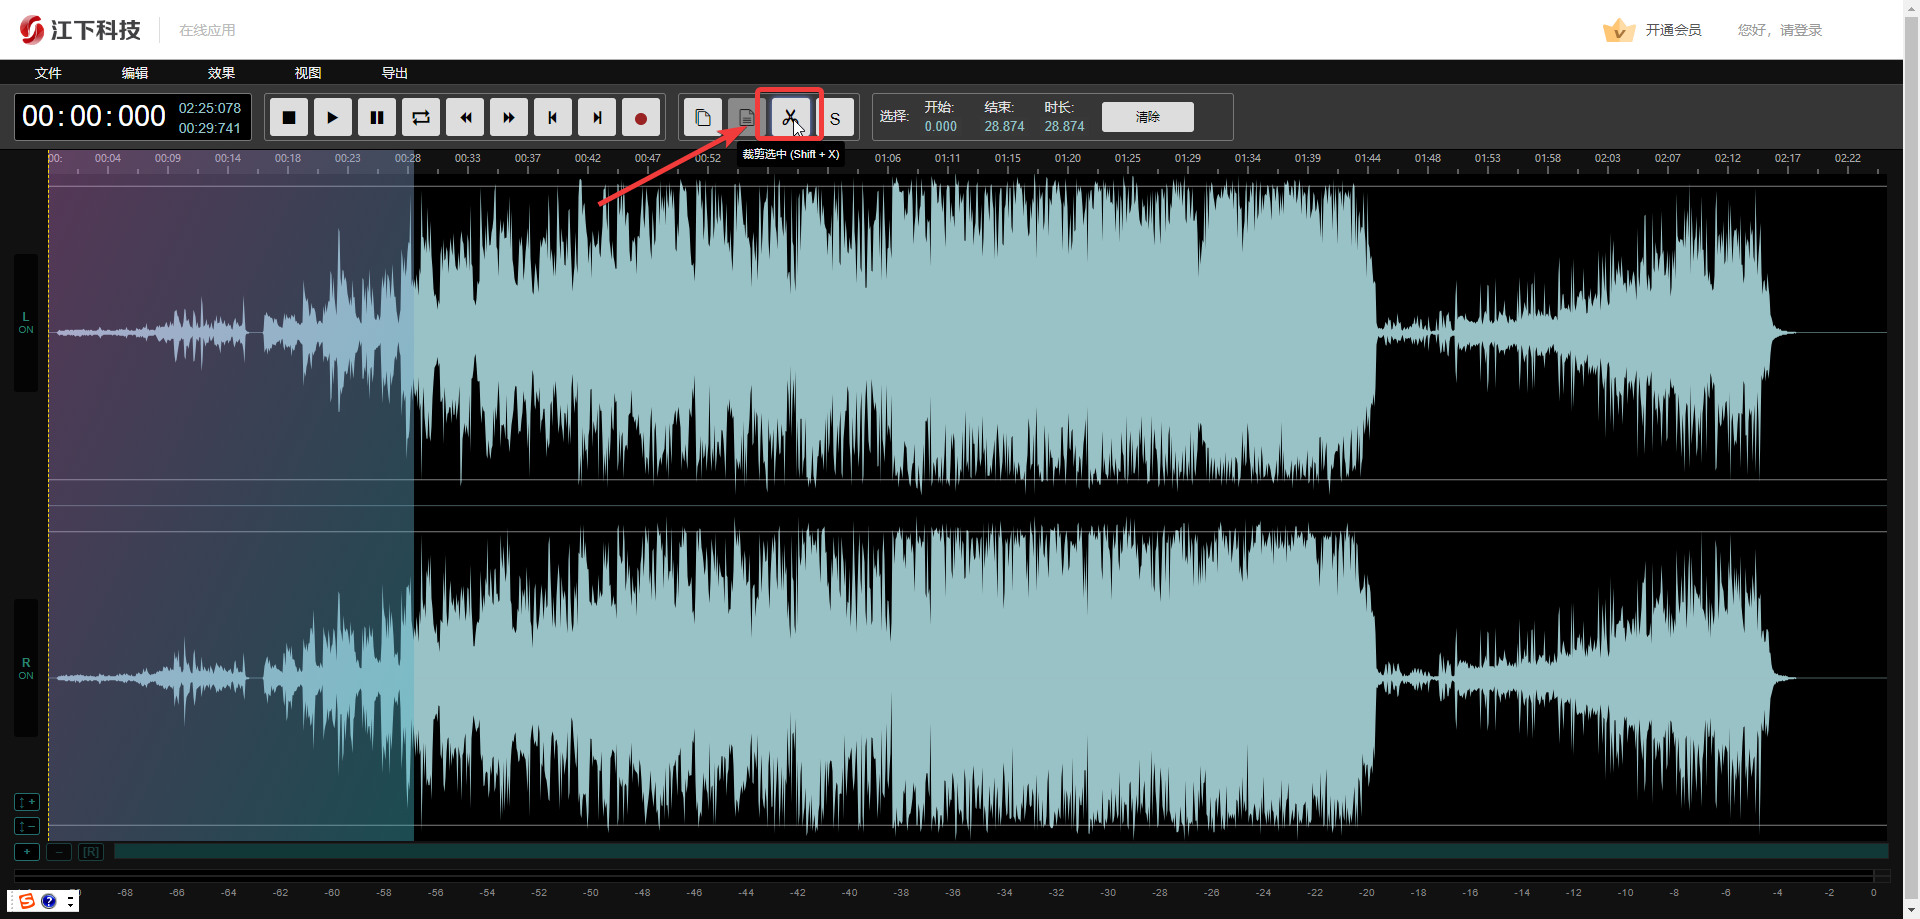1920x919 pixels.
Task: Toggle the right channel R ON
Action: coord(26,668)
